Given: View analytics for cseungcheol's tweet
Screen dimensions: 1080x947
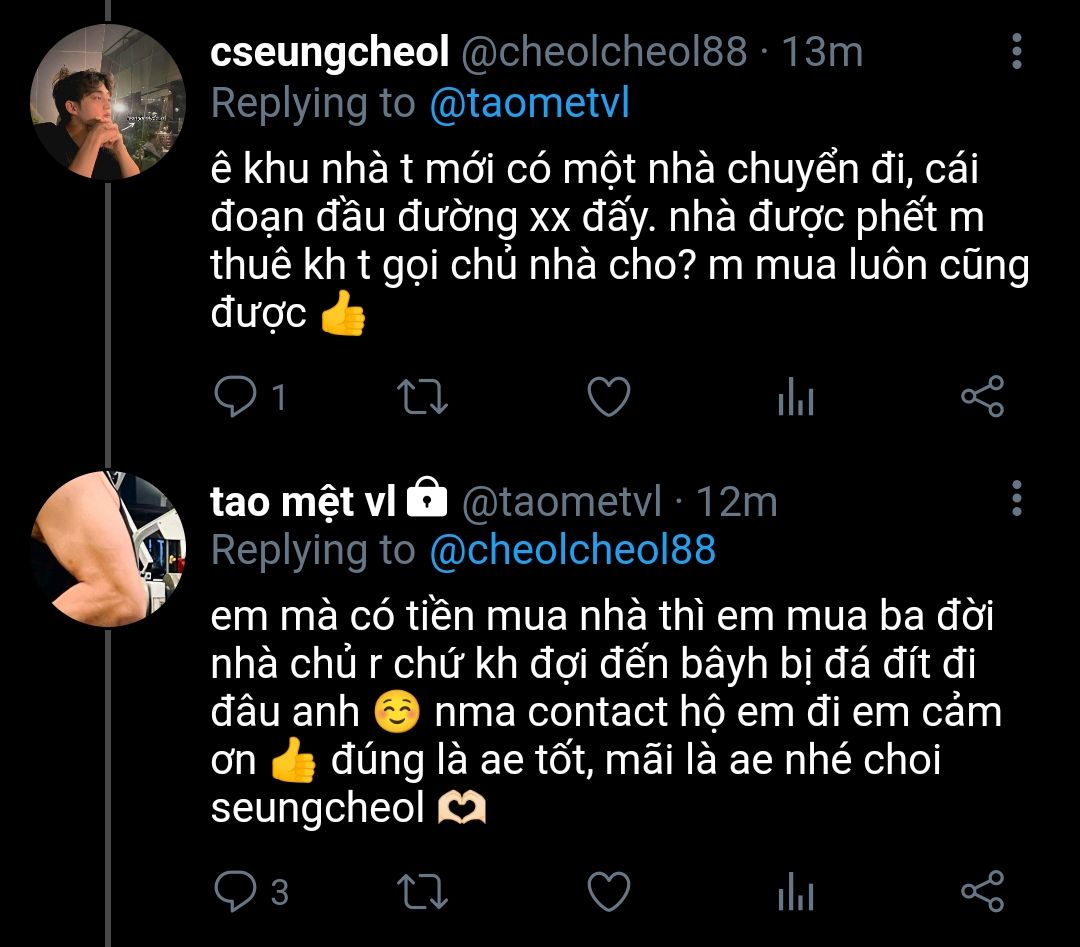Looking at the screenshot, I should pos(796,399).
